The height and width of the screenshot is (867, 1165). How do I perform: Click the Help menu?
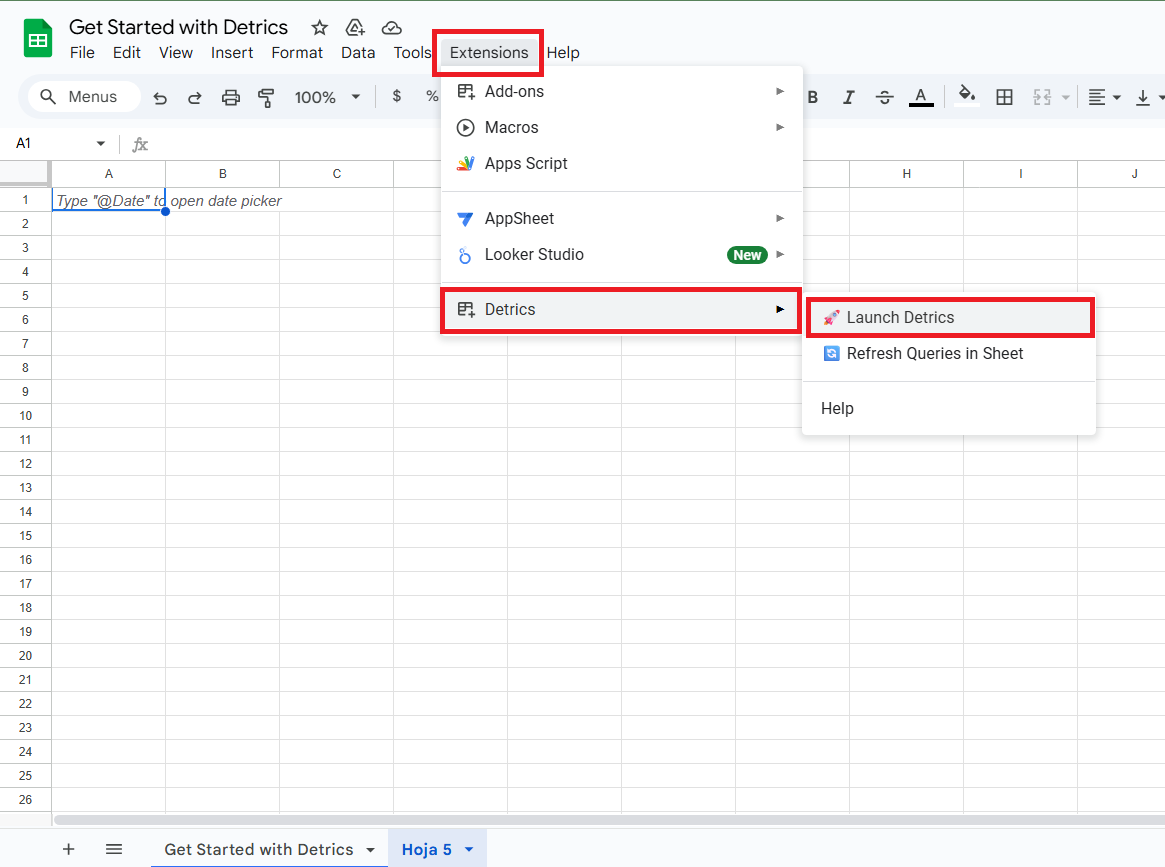564,52
